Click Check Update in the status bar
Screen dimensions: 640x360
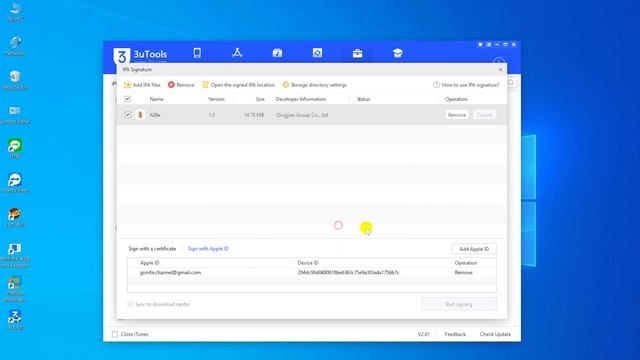pyautogui.click(x=495, y=334)
